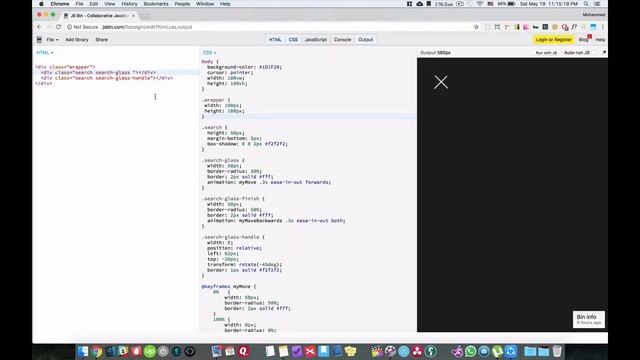The width and height of the screenshot is (640, 360).
Task: Select the JS Bin browser tab
Action: 98,16
